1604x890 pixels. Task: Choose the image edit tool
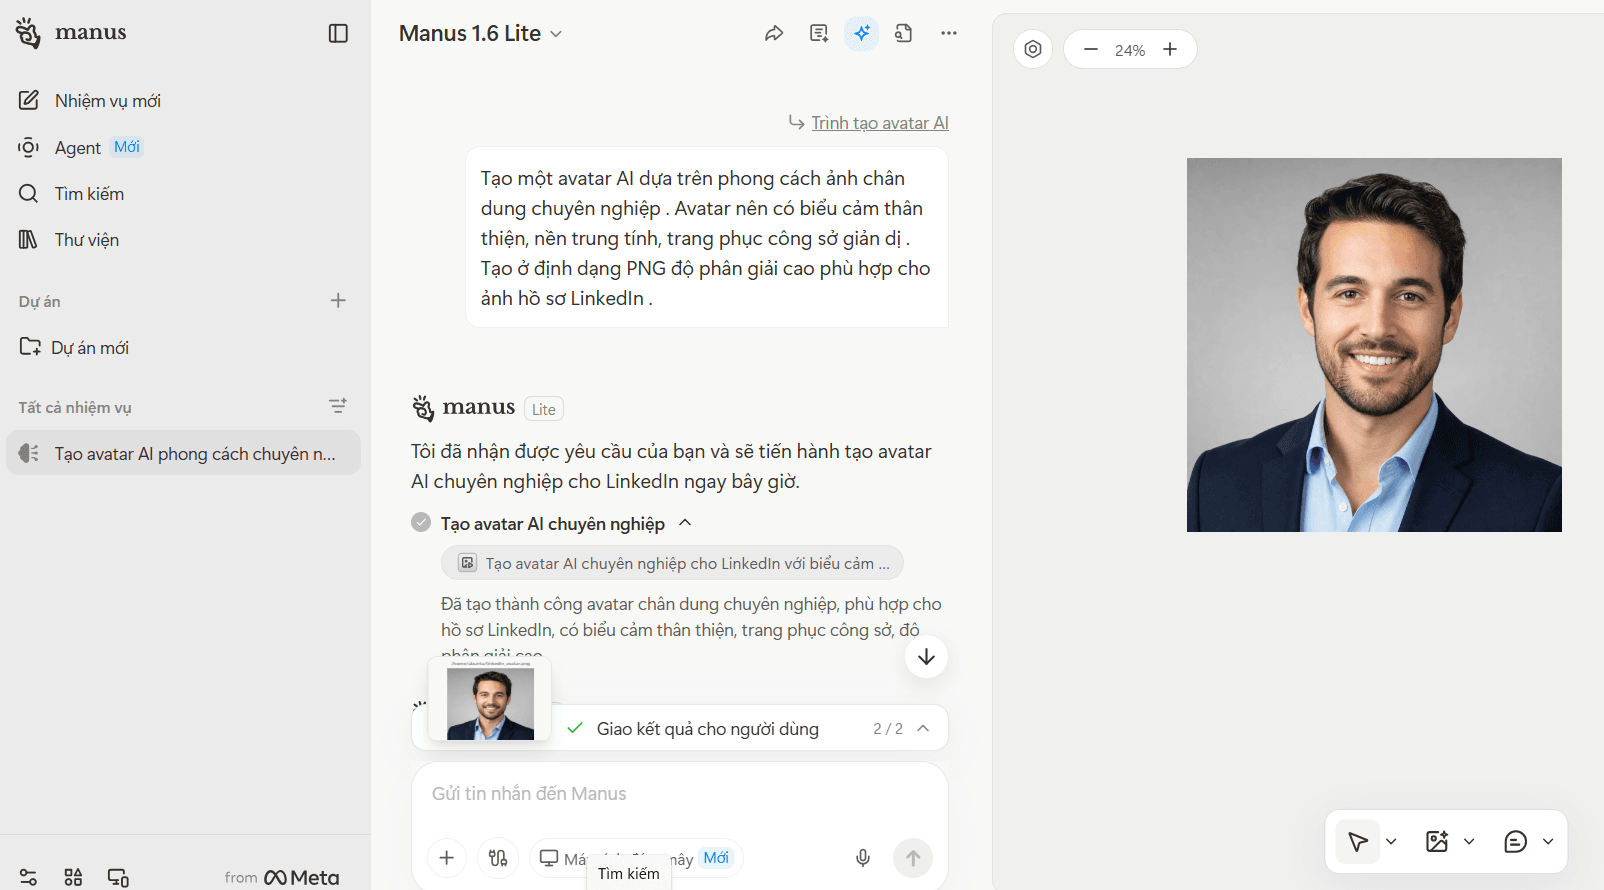tap(1437, 842)
